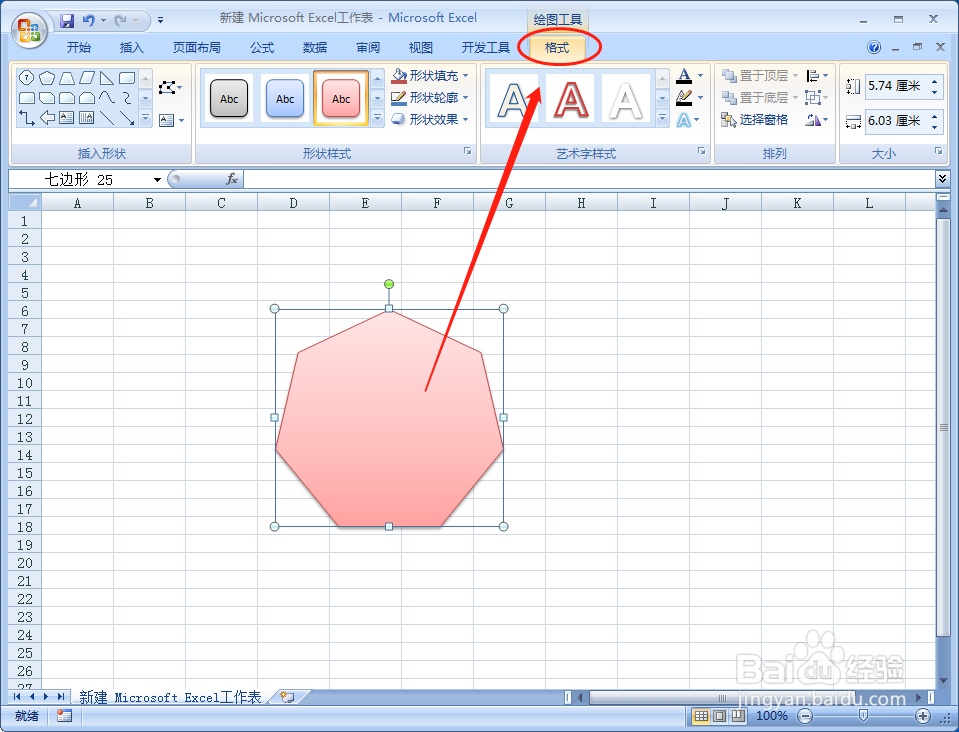
Task: Pick the regular pentagon shape
Action: coord(47,78)
